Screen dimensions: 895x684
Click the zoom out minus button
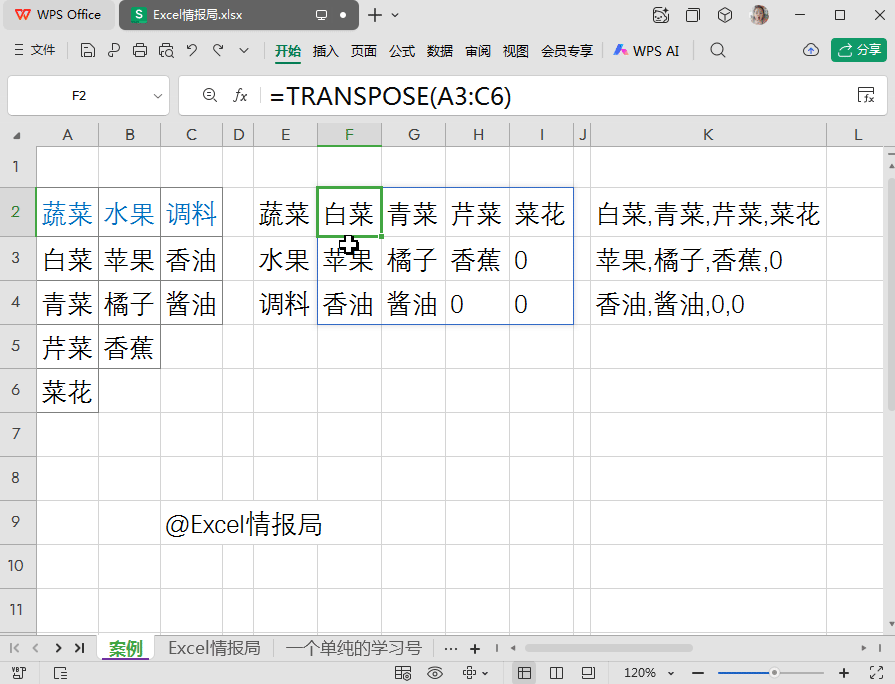click(x=698, y=673)
